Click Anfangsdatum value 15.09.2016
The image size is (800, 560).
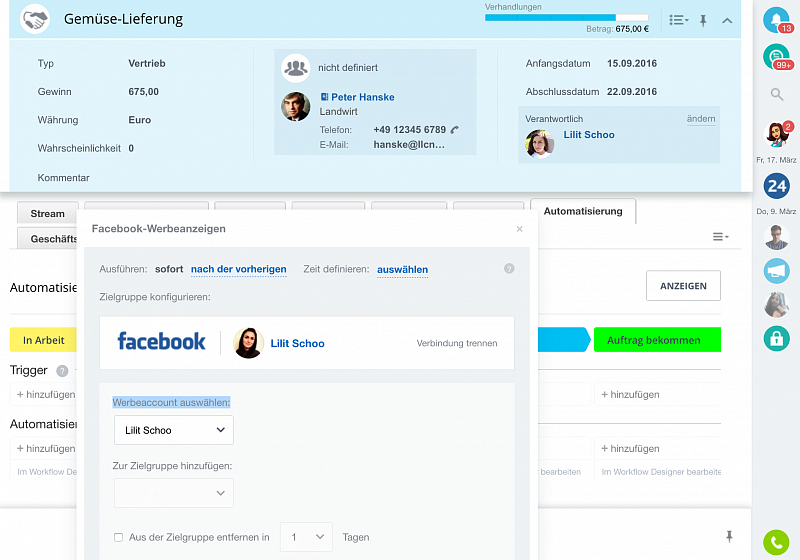click(632, 64)
